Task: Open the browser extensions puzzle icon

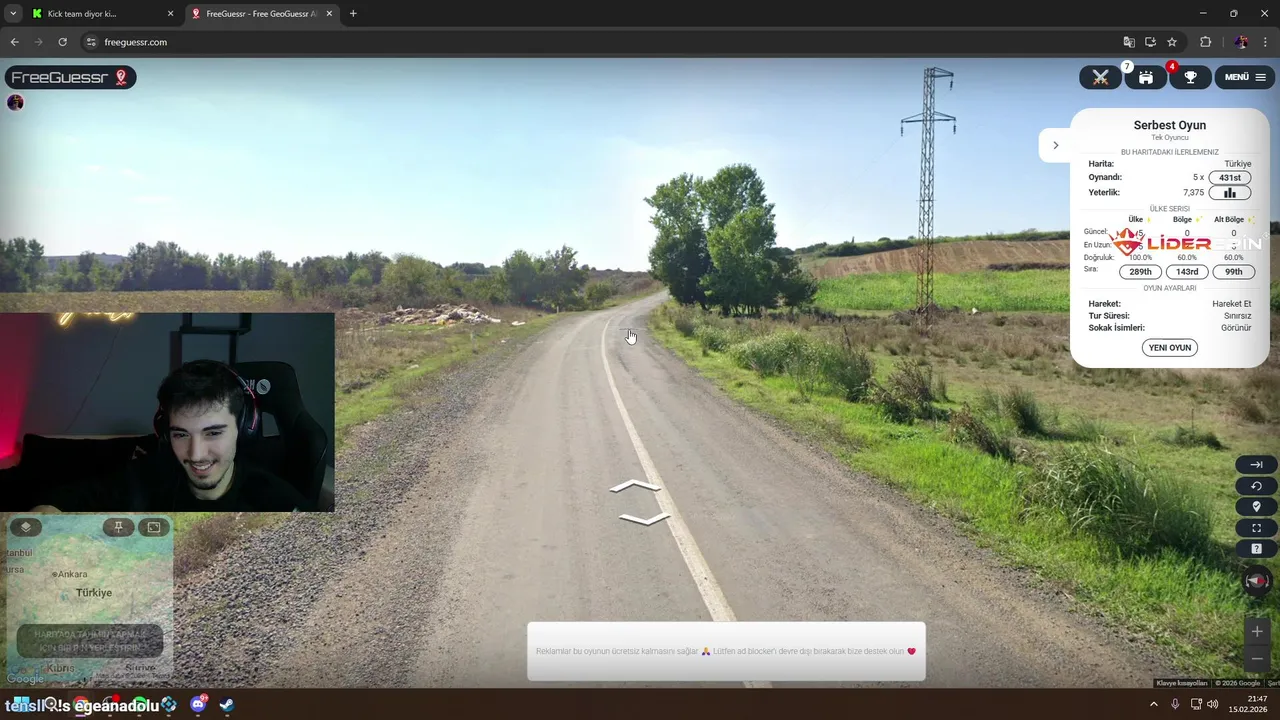Action: (1206, 42)
